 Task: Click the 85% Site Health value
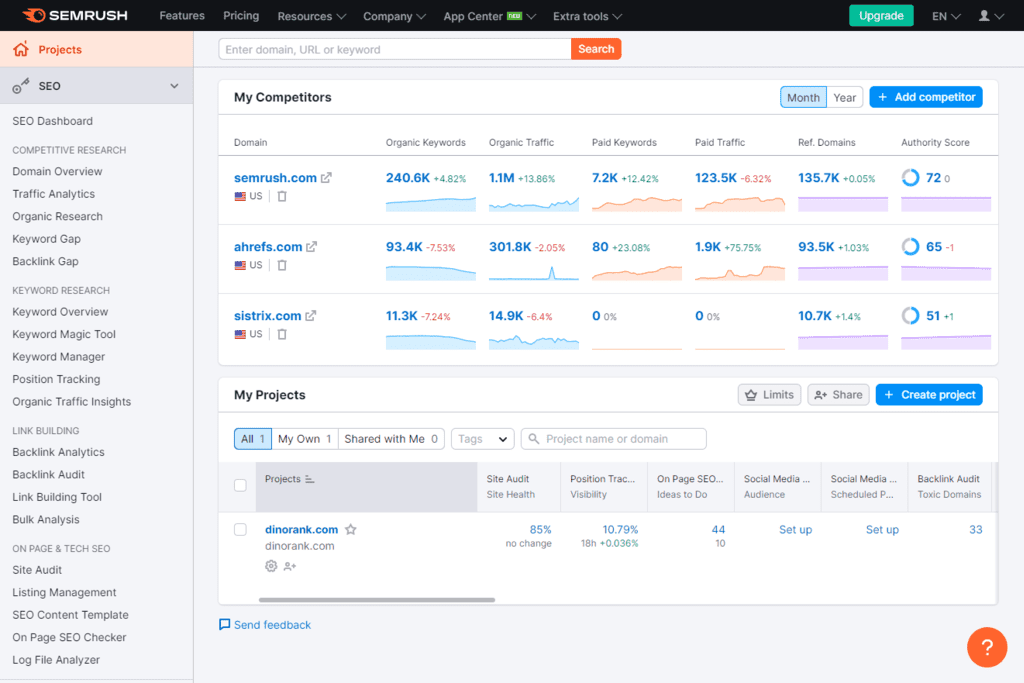540,530
